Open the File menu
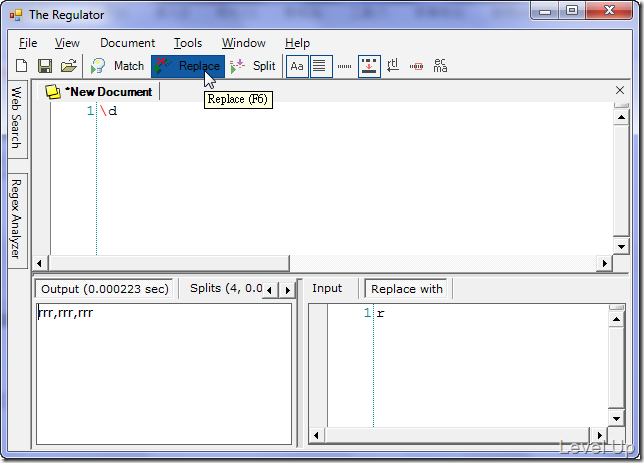This screenshot has height=463, width=644. 28,43
